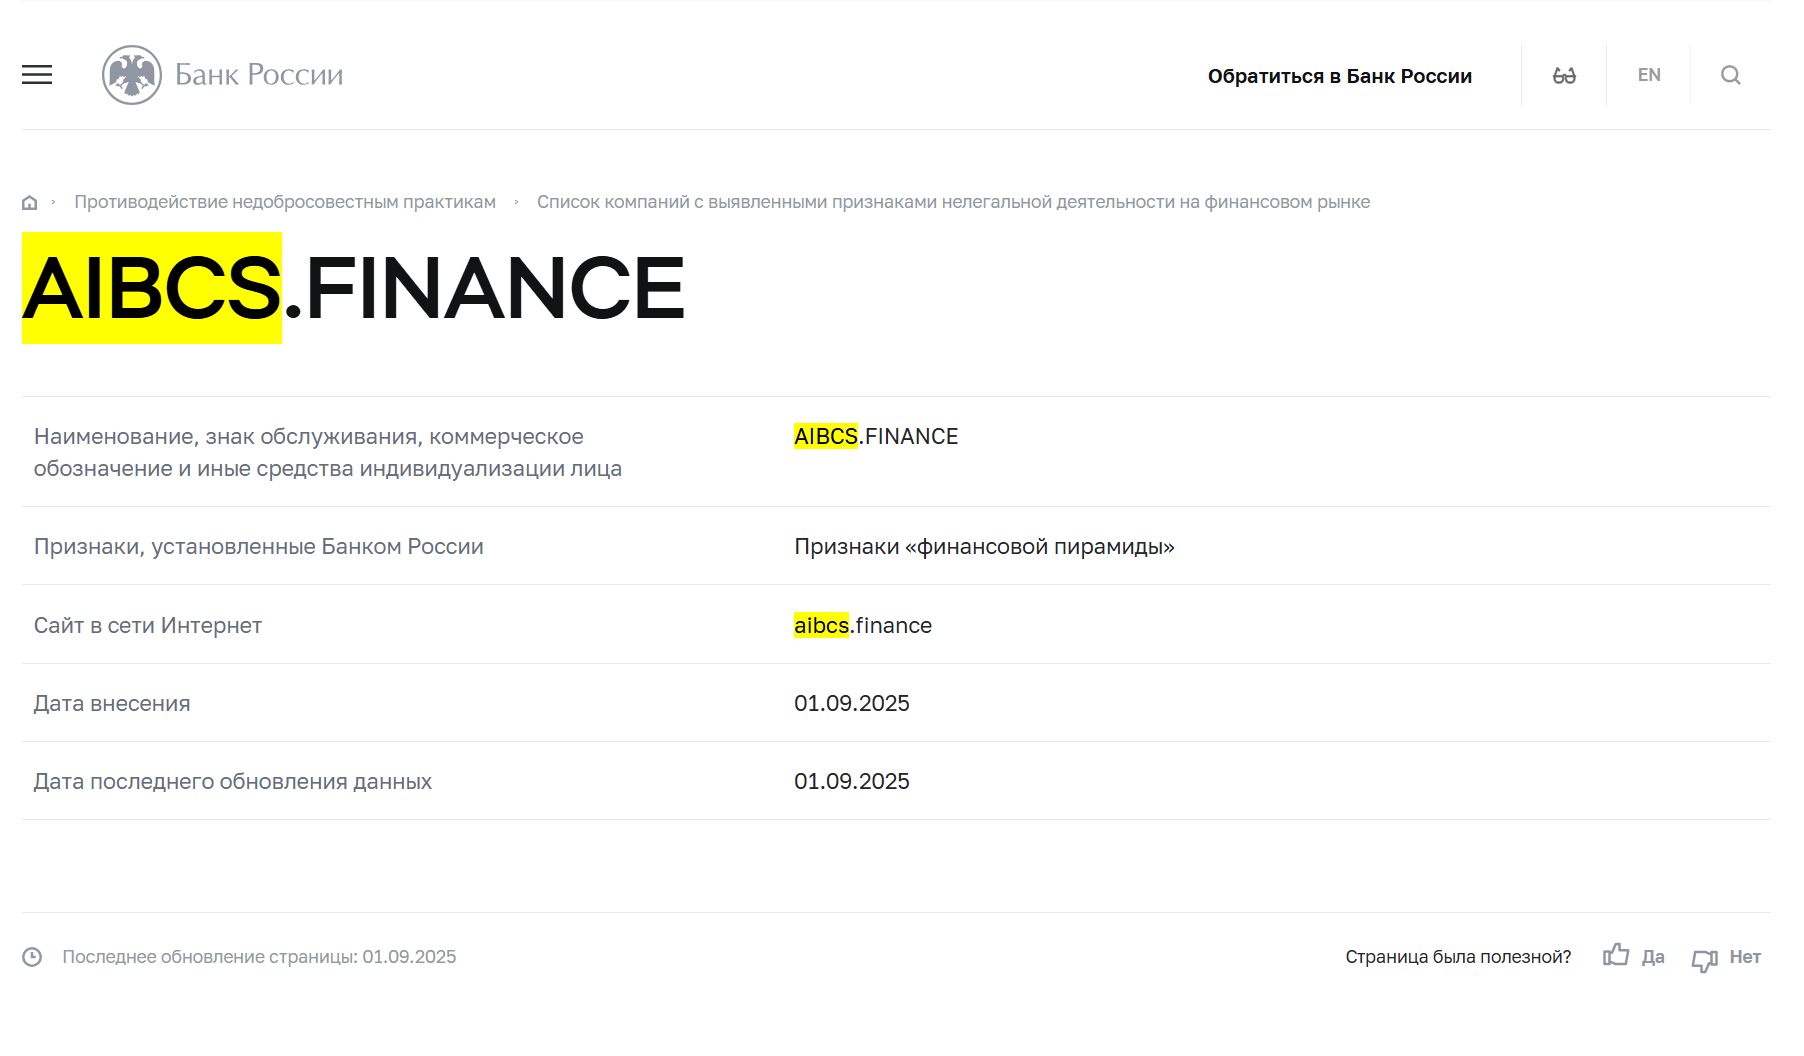The image size is (1804, 1056).
Task: Click the Наименование, знак обслуживания label
Action: pyautogui.click(x=328, y=452)
